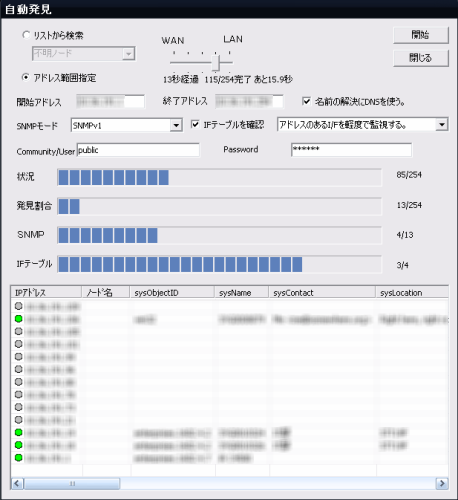Click the 開始 button

(x=421, y=35)
